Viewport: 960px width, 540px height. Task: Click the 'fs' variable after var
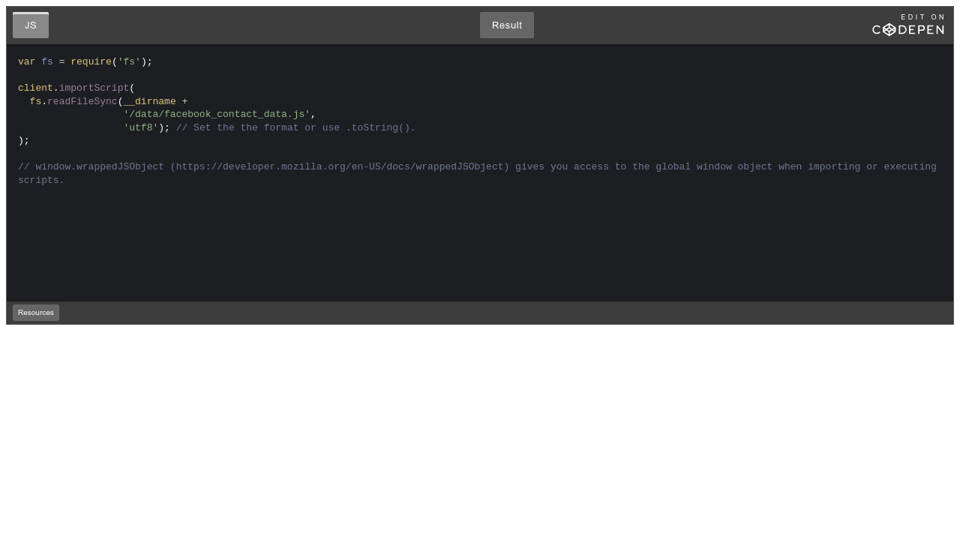pos(47,62)
